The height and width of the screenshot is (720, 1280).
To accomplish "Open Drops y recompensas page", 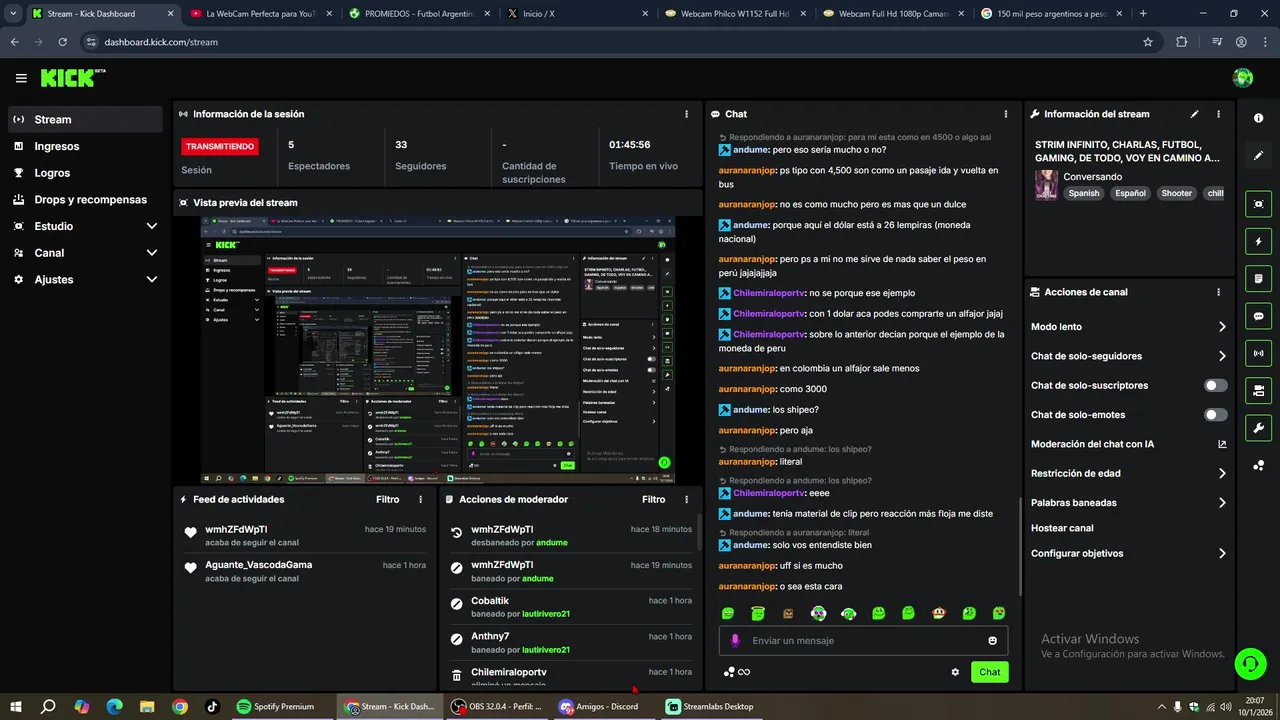I will pyautogui.click(x=85, y=199).
